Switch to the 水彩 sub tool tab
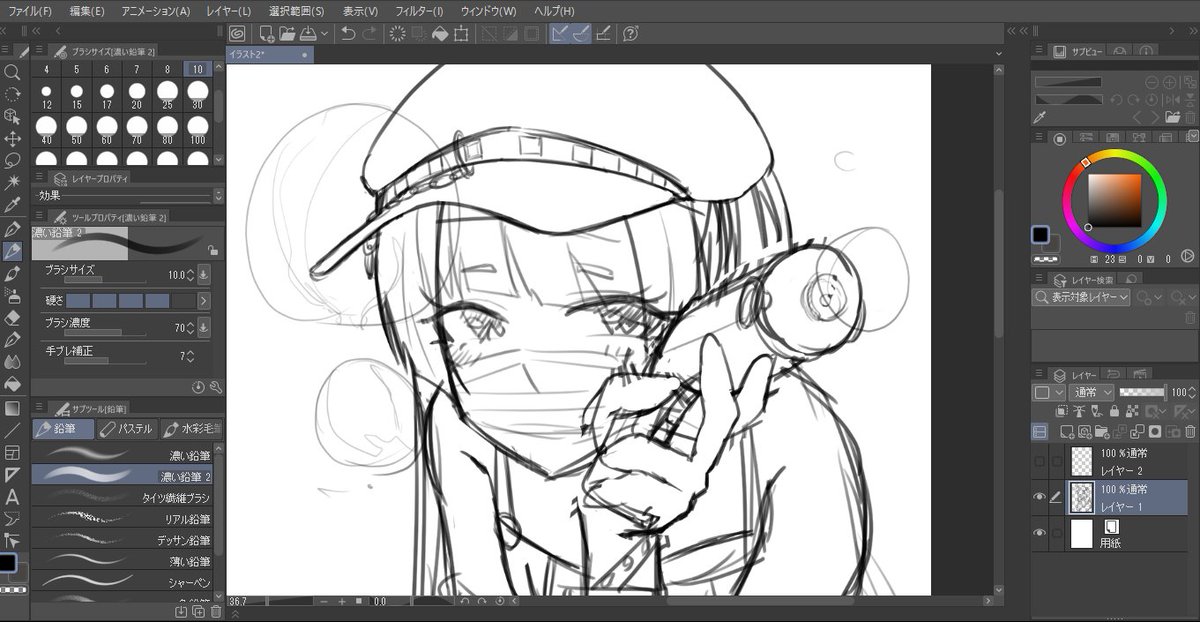The width and height of the screenshot is (1200, 622). pyautogui.click(x=191, y=429)
